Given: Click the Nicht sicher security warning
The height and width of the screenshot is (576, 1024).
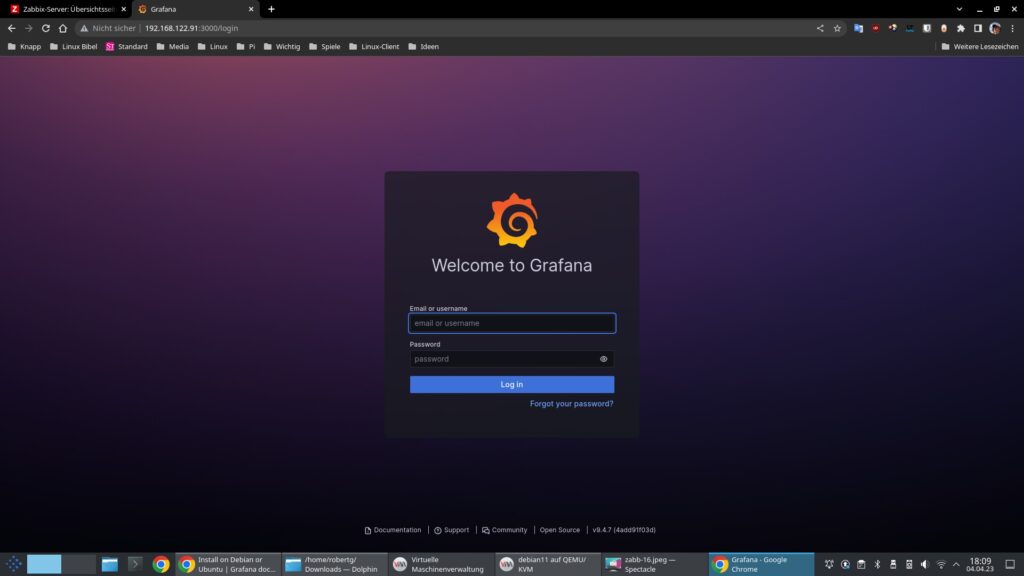Looking at the screenshot, I should 108,28.
